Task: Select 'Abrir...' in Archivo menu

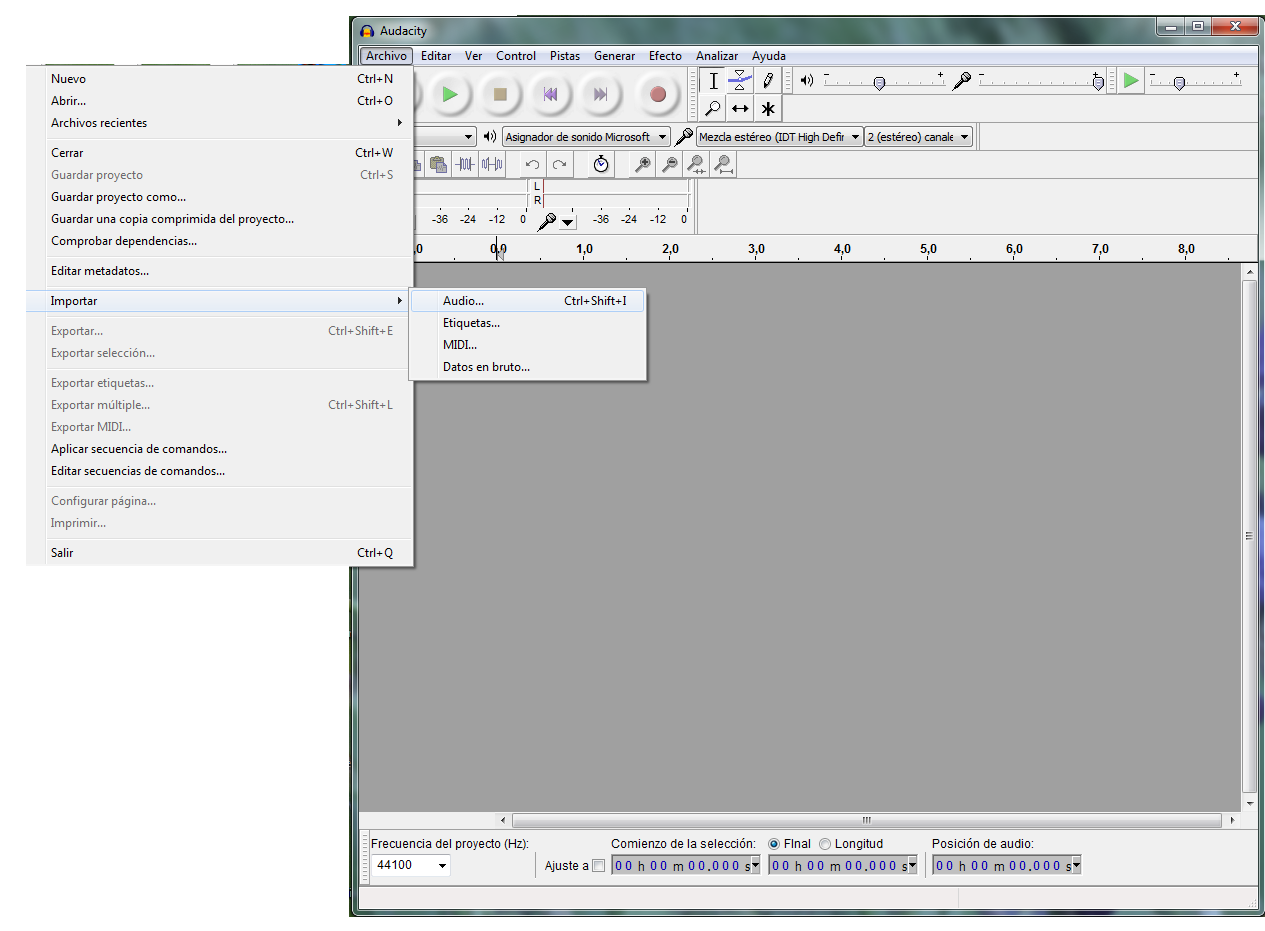Action: [x=220, y=101]
